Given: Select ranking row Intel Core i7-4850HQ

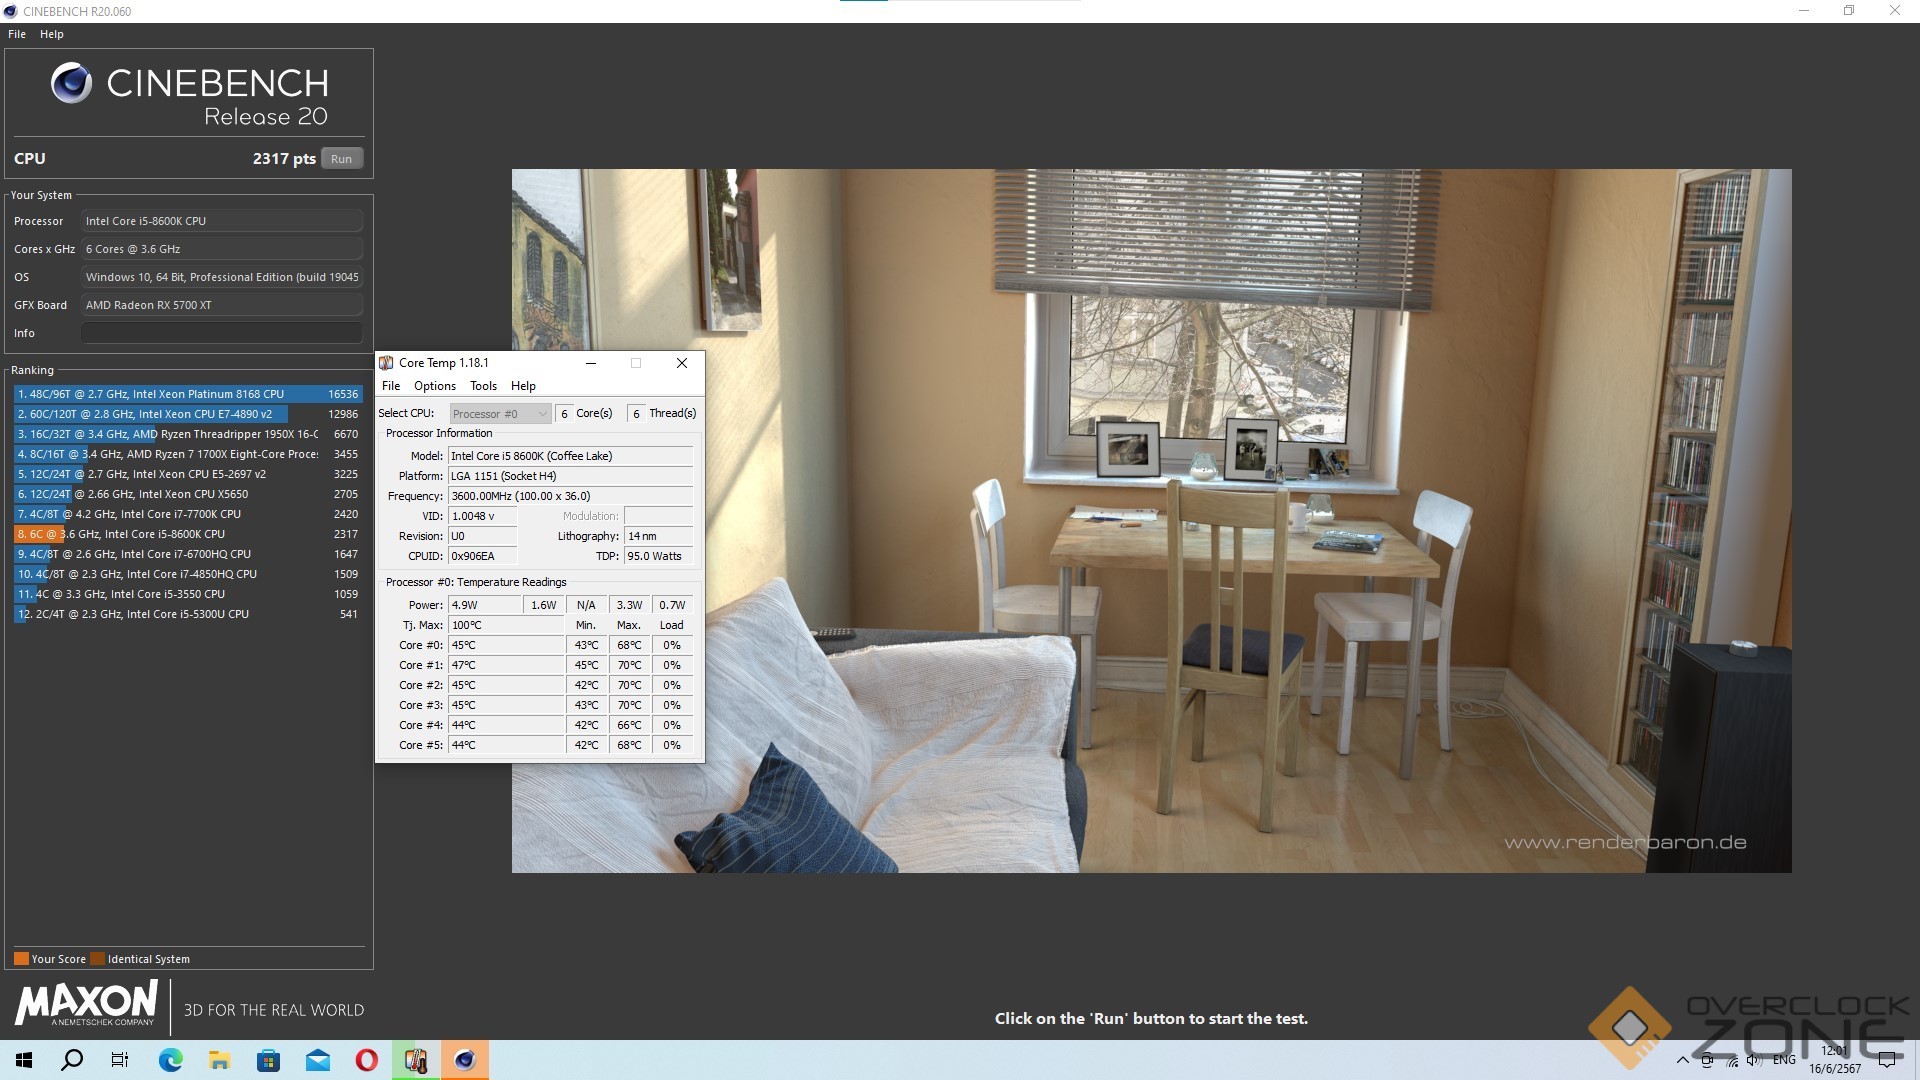Looking at the screenshot, I should pos(188,574).
